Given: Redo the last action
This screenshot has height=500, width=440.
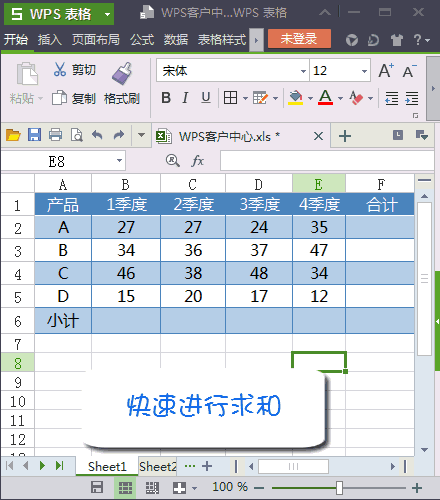Looking at the screenshot, I should click(119, 135).
